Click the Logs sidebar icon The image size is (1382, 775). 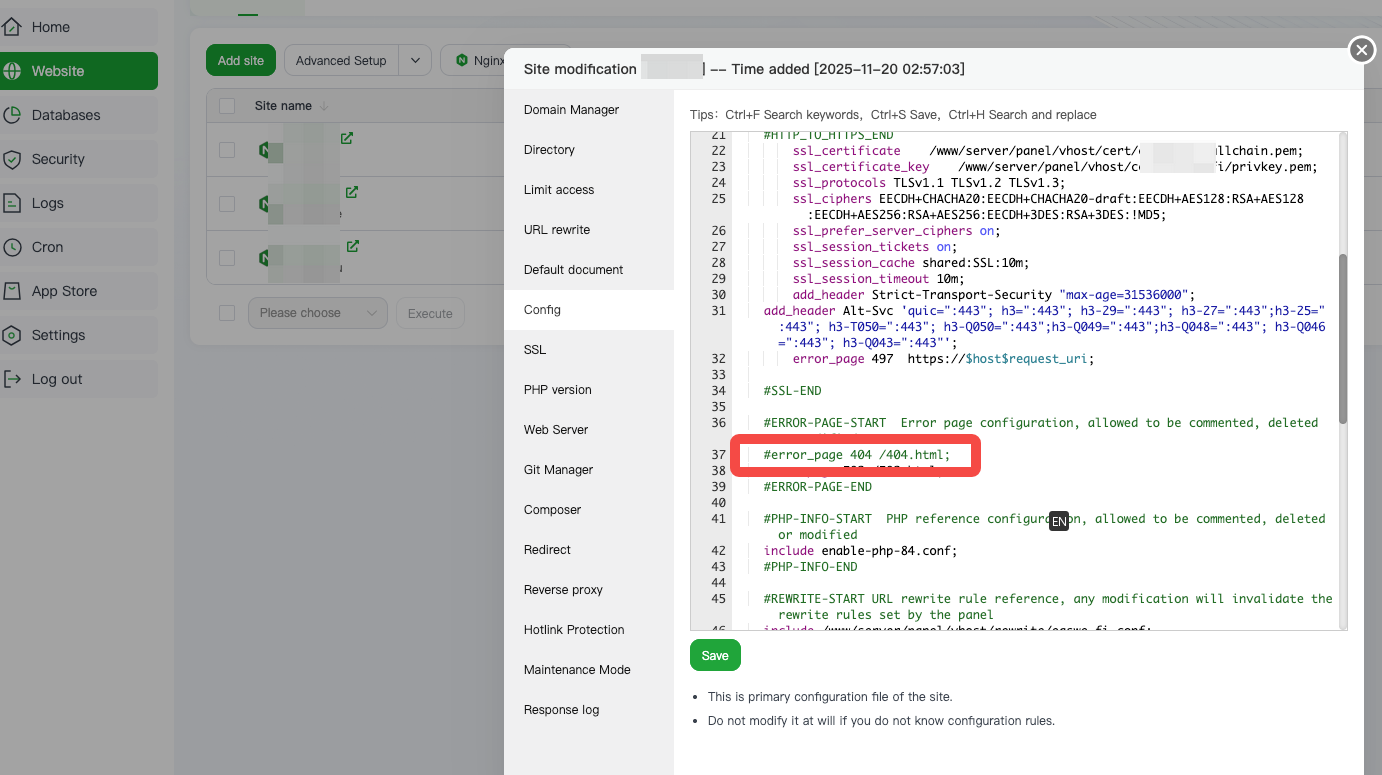(x=13, y=203)
